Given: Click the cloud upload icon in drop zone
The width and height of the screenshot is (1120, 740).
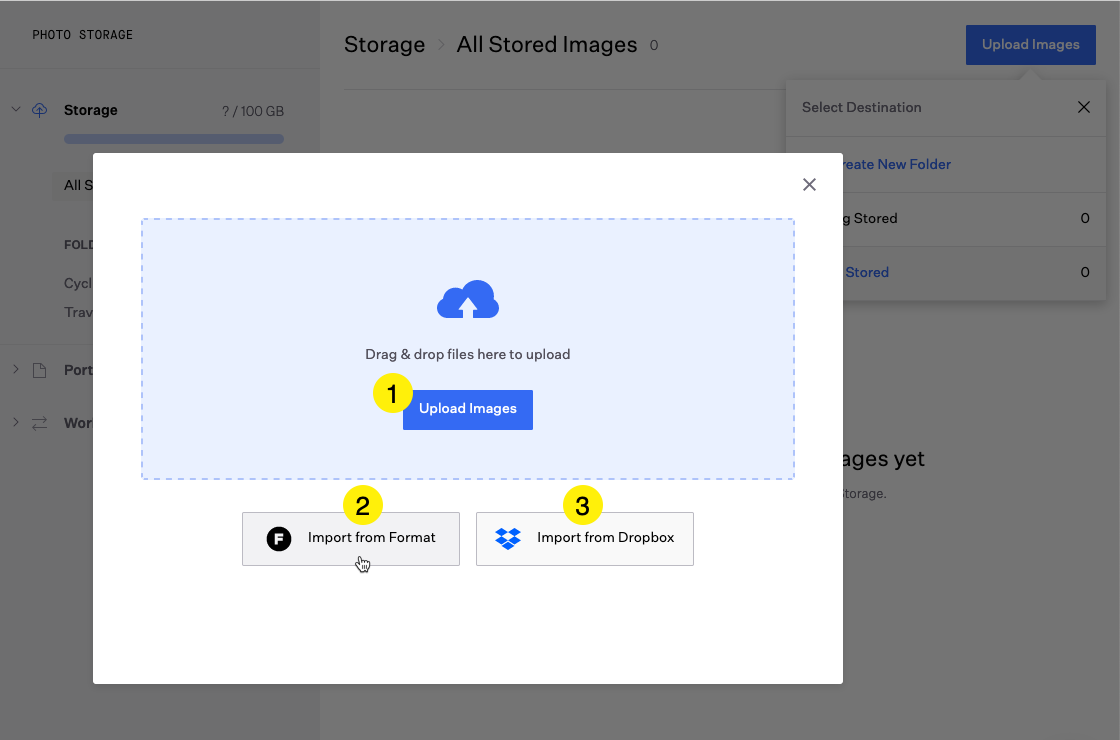Looking at the screenshot, I should pos(468,300).
